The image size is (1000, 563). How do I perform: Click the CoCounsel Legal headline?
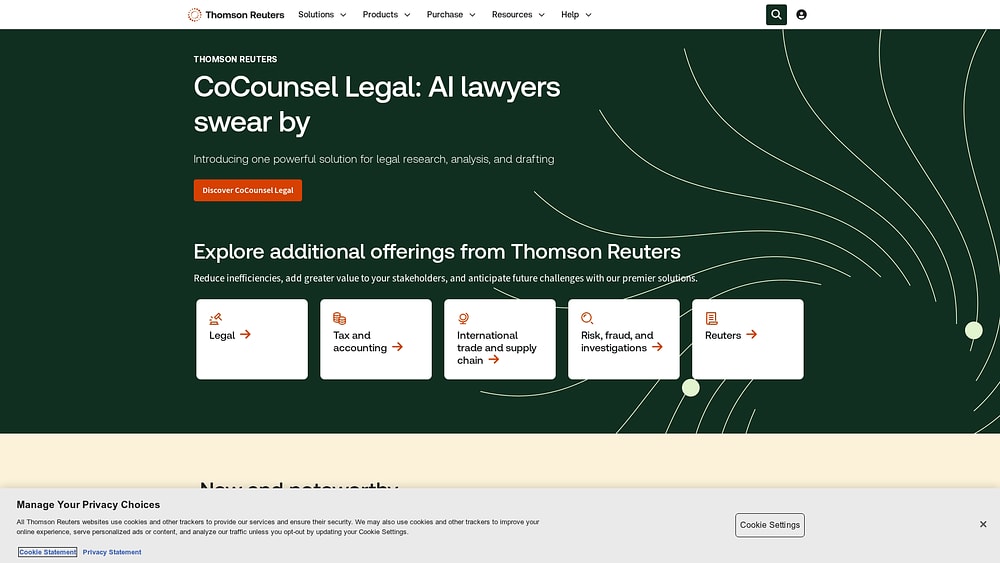click(x=377, y=104)
